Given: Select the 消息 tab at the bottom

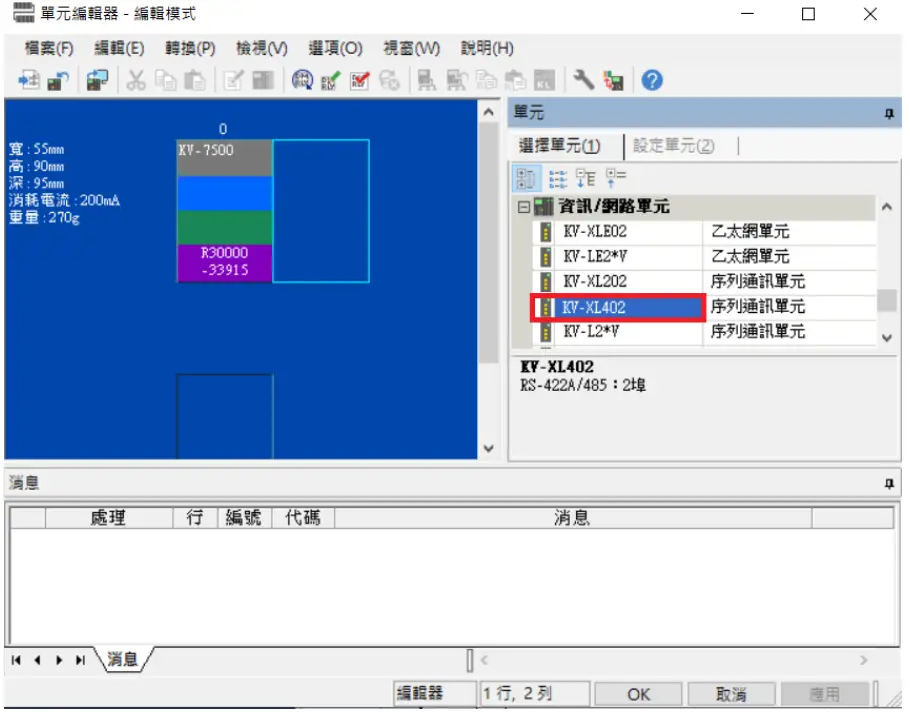Looking at the screenshot, I should [x=118, y=659].
